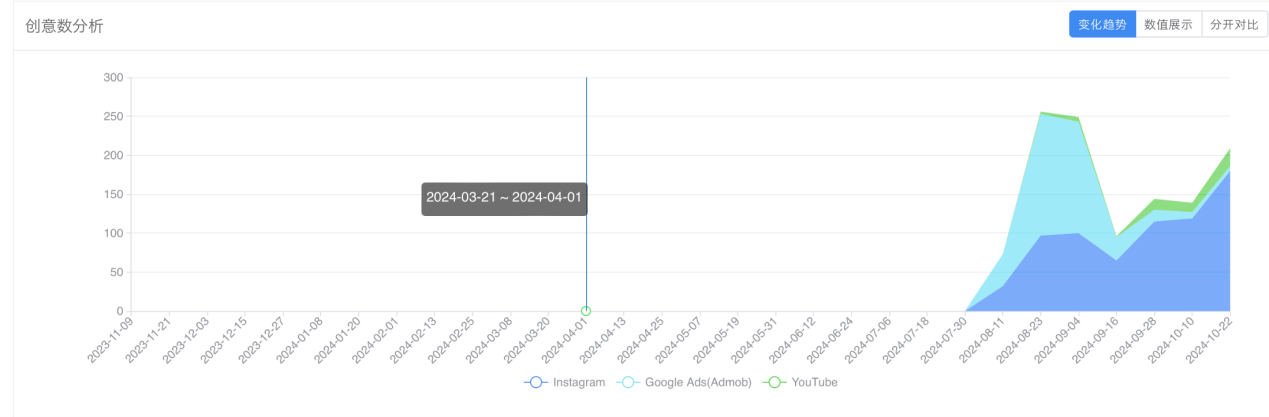Viewport: 1269px width, 417px height.
Task: Click the 2024-03-21 ~ 2024-04-01 tooltip
Action: (x=503, y=198)
